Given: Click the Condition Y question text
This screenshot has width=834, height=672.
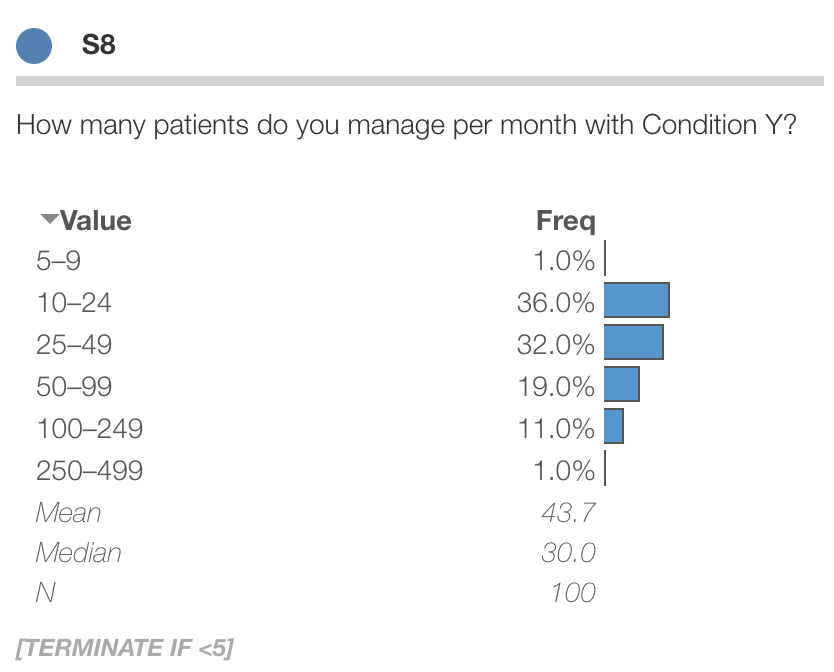Looking at the screenshot, I should click(x=406, y=126).
